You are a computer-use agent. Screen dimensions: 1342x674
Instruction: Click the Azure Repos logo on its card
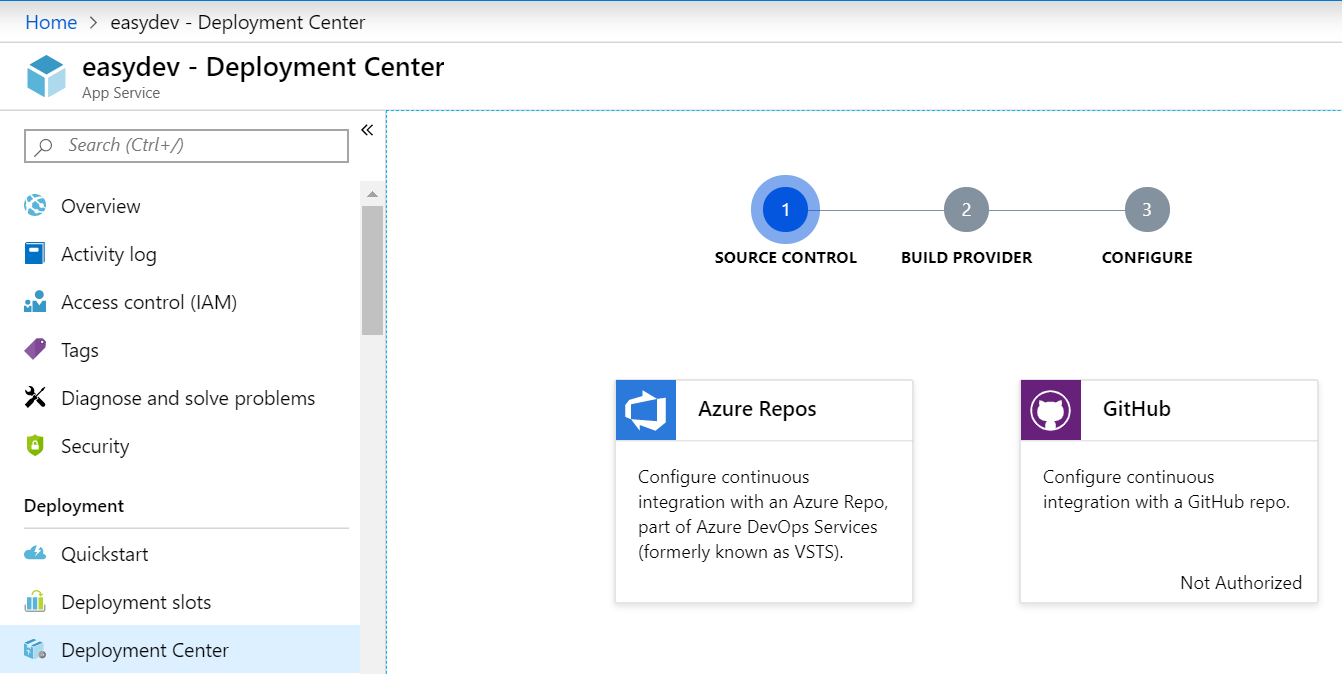(x=645, y=409)
